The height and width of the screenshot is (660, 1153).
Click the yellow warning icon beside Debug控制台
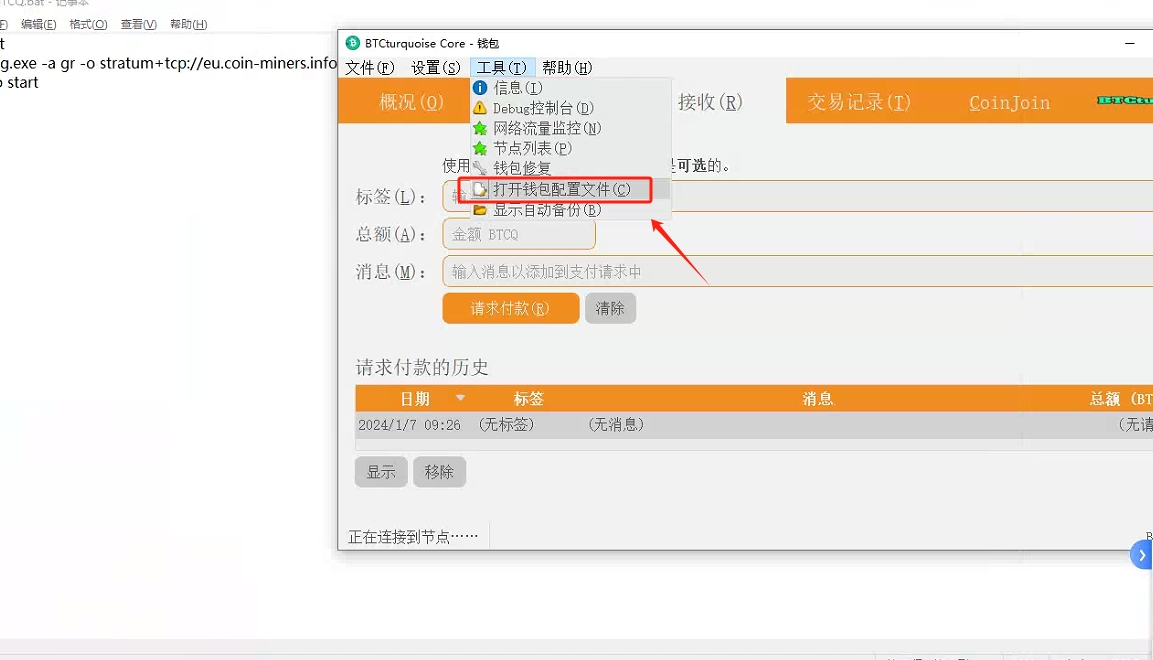(x=480, y=108)
